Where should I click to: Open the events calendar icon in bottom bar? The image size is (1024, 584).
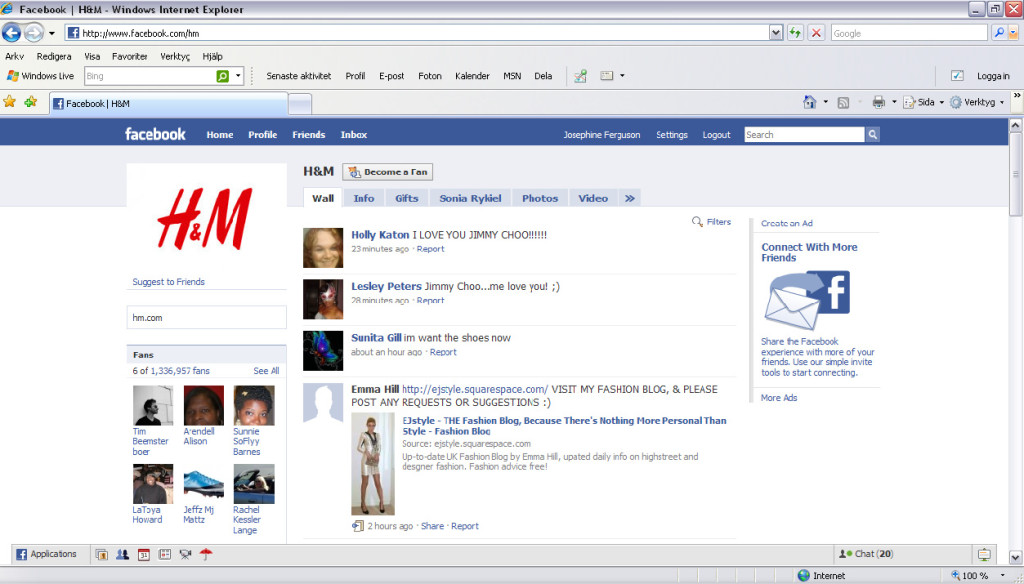(144, 555)
